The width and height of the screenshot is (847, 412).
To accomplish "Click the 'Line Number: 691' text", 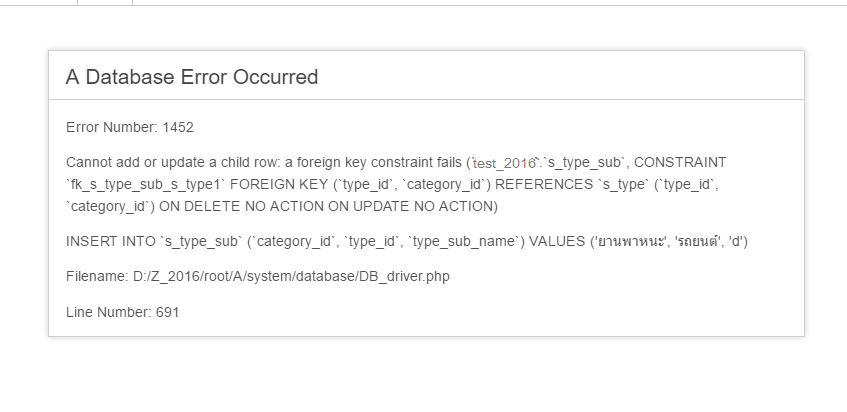I will [122, 312].
